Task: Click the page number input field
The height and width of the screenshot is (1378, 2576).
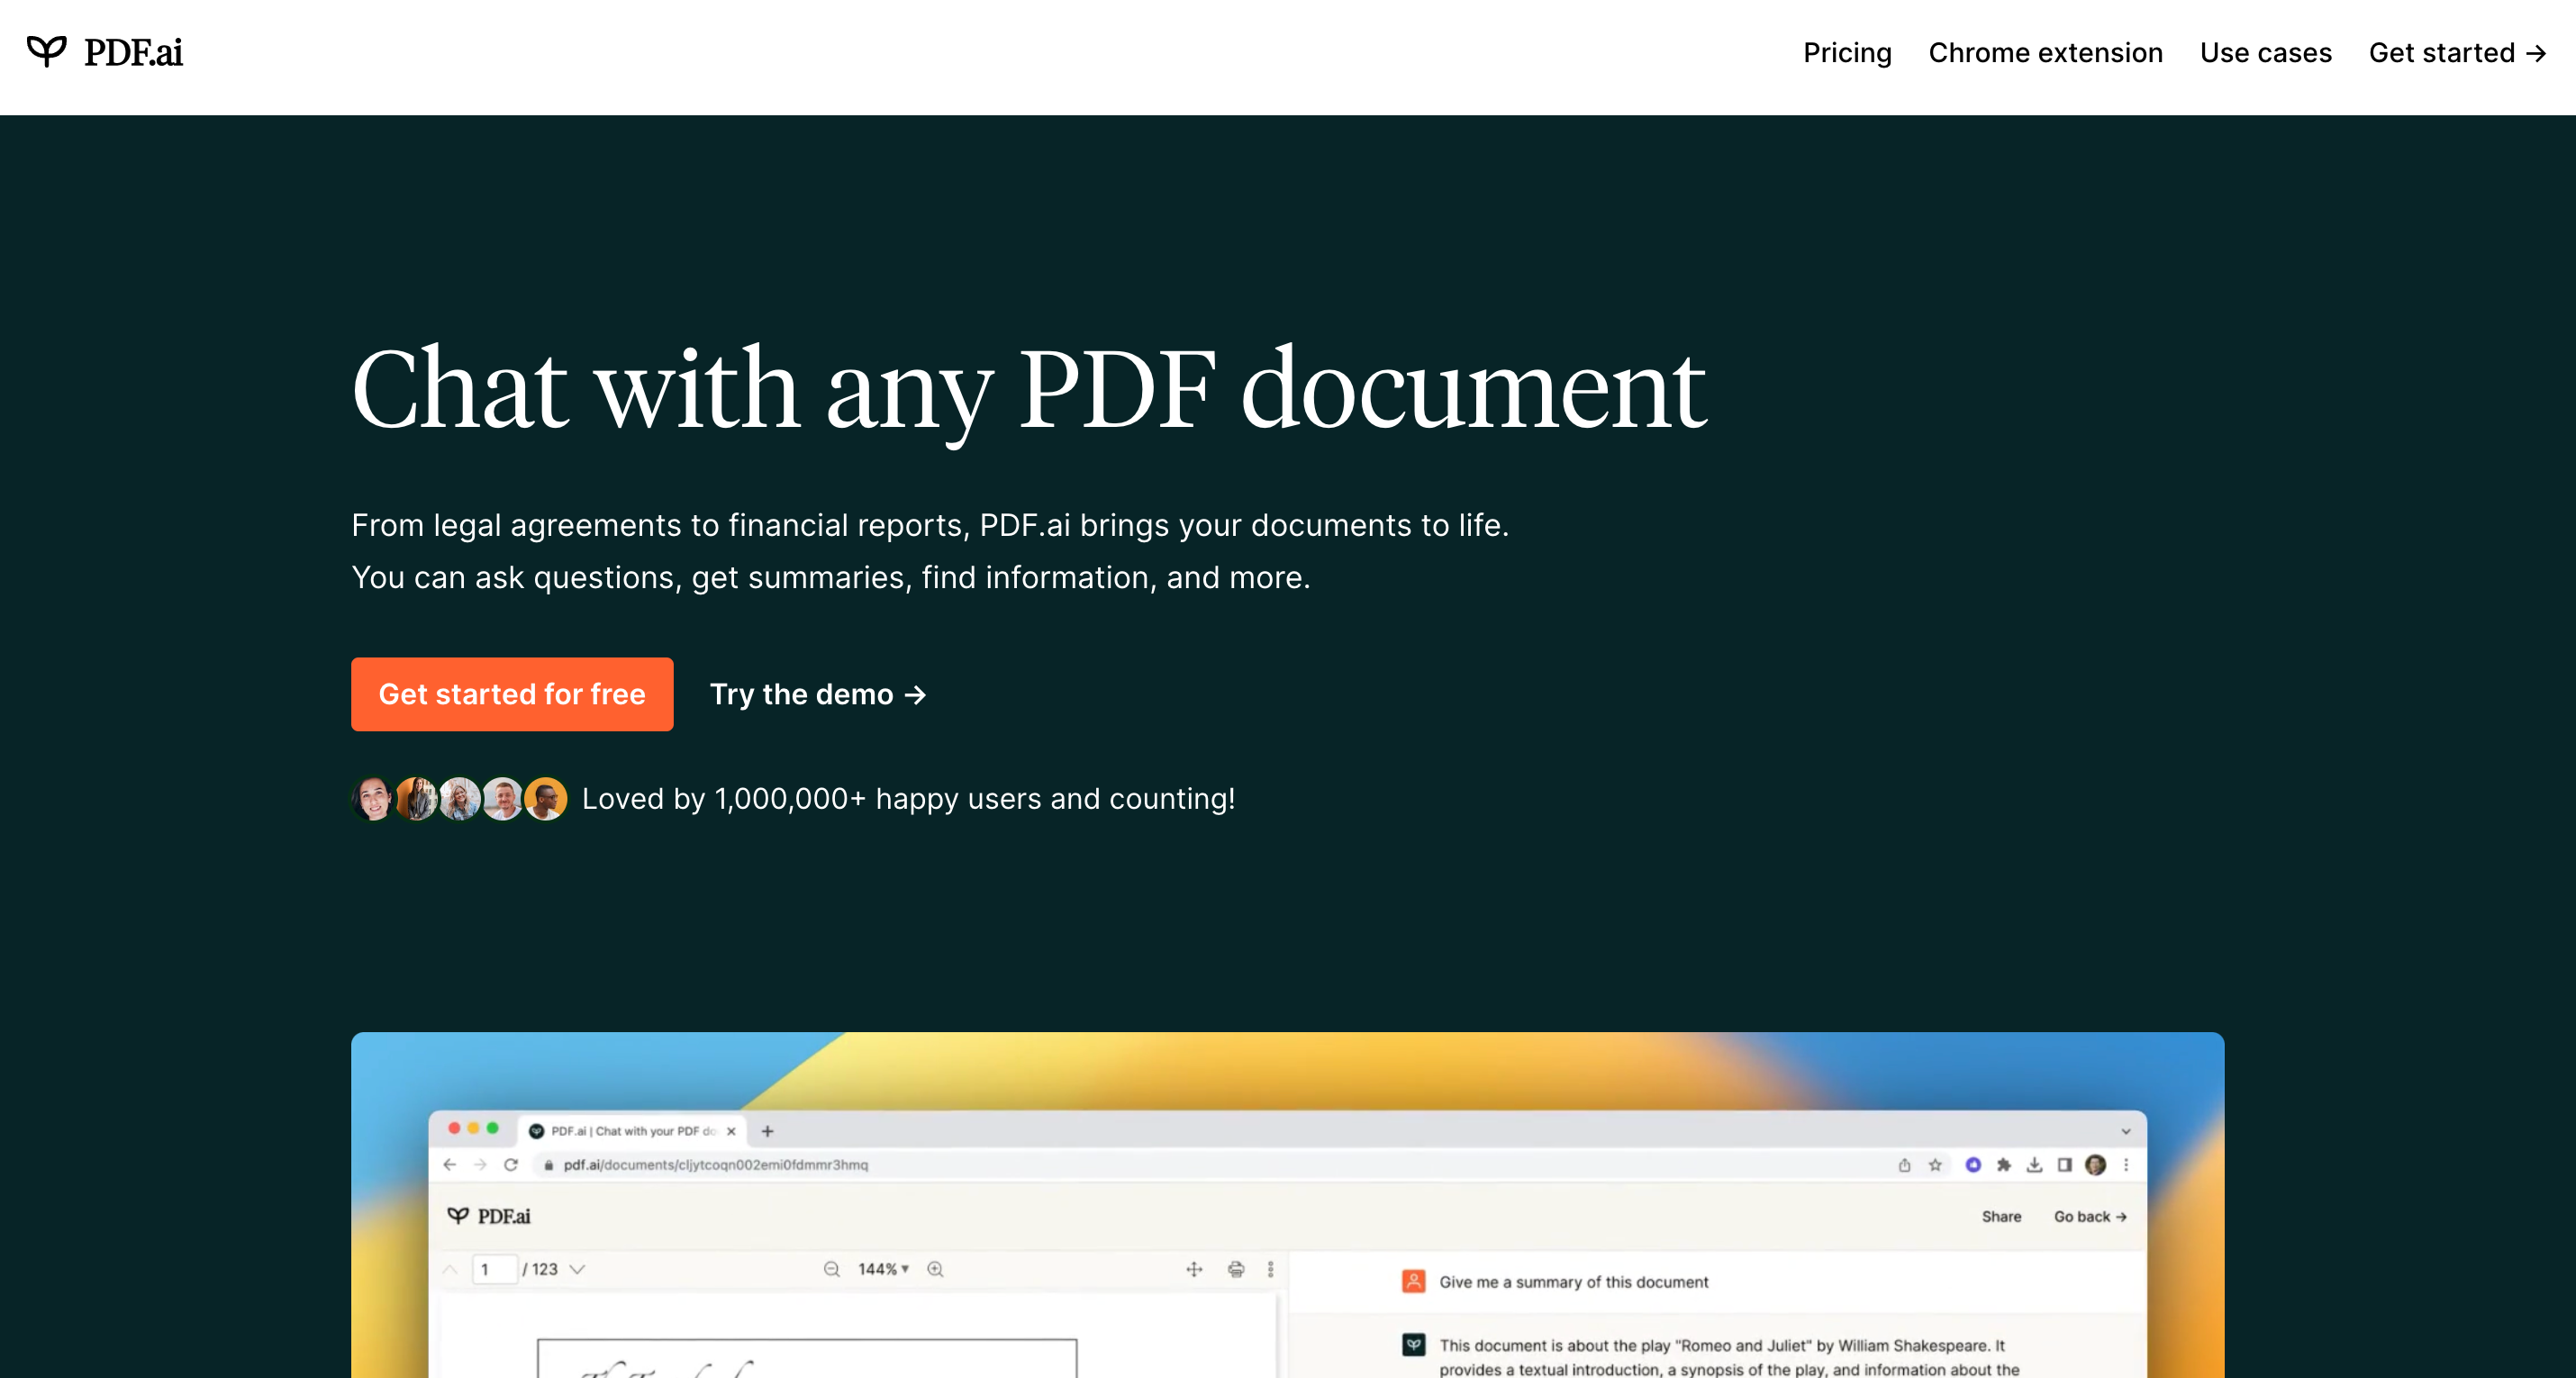Action: (494, 1269)
